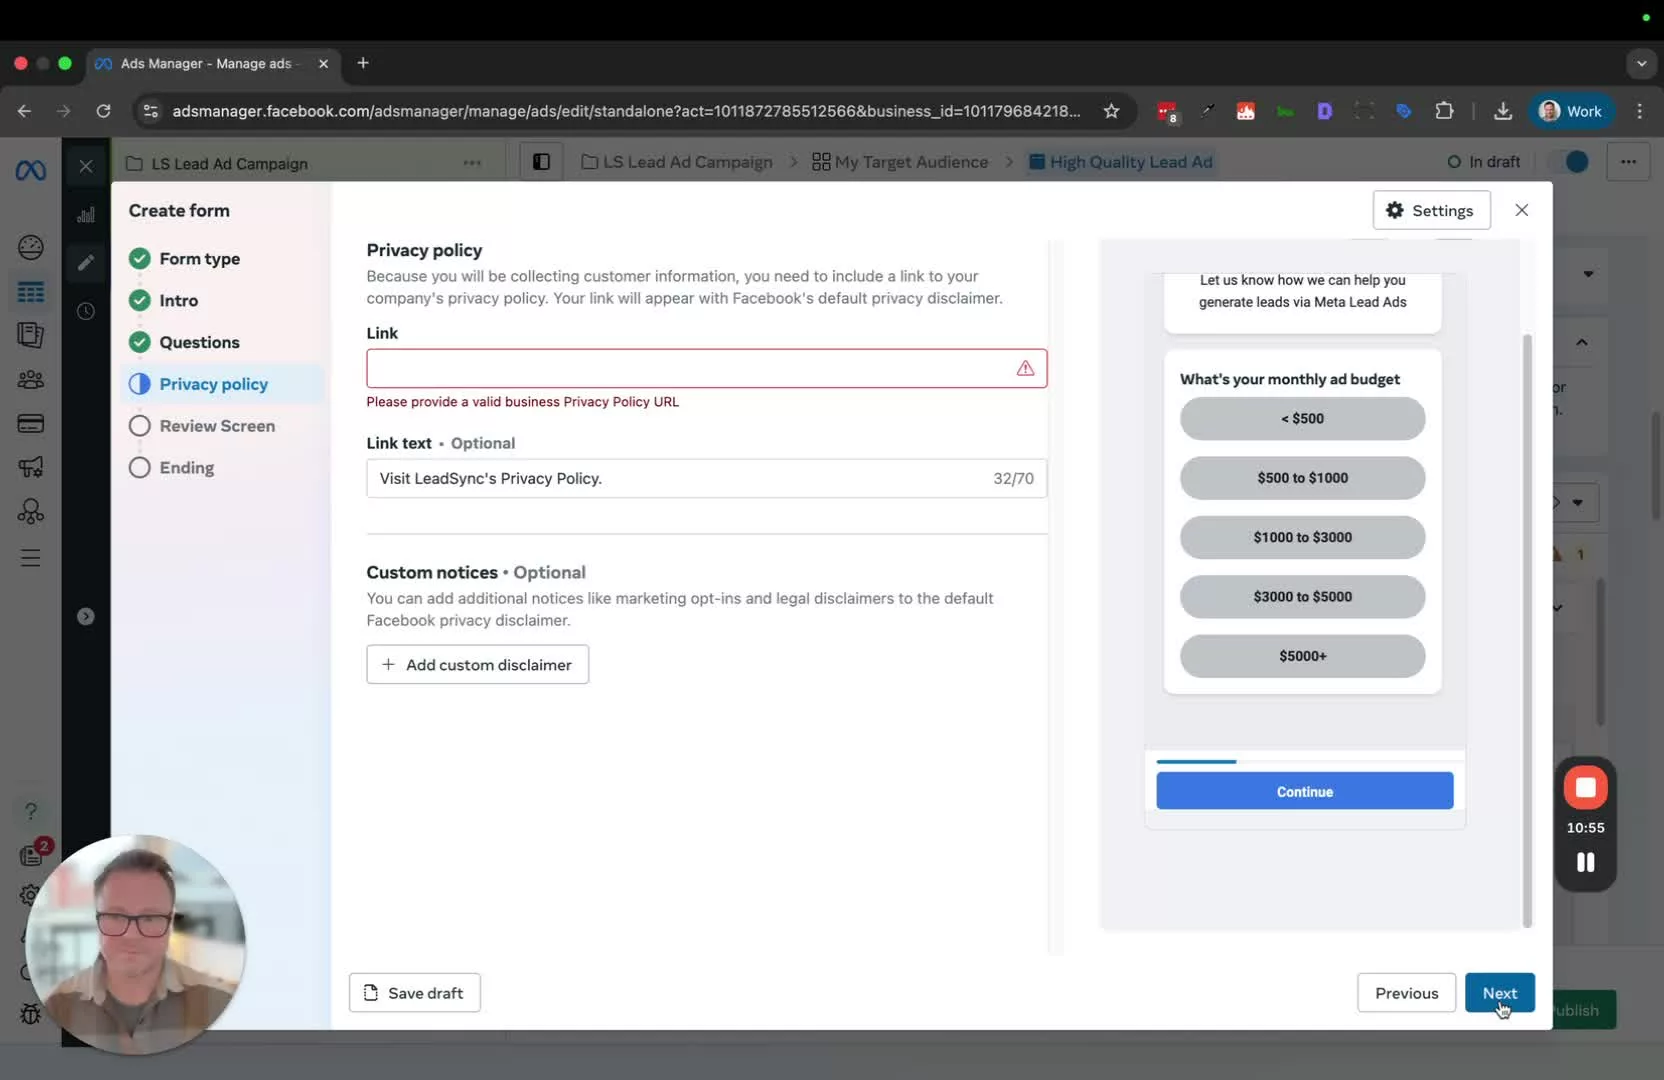The image size is (1664, 1080).
Task: Click Add custom disclaimer
Action: (x=477, y=664)
